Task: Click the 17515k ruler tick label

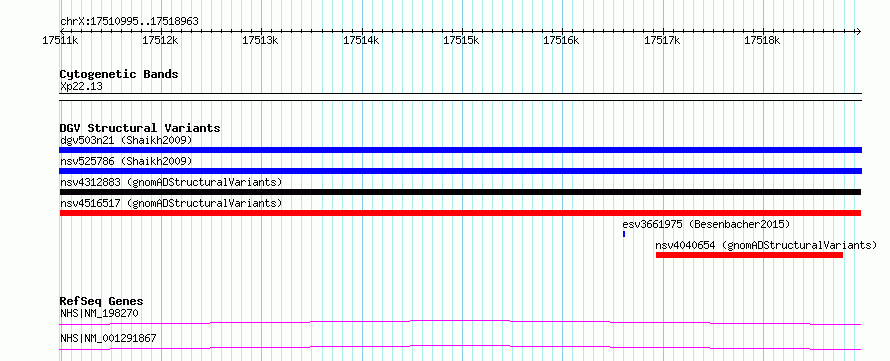Action: click(461, 40)
